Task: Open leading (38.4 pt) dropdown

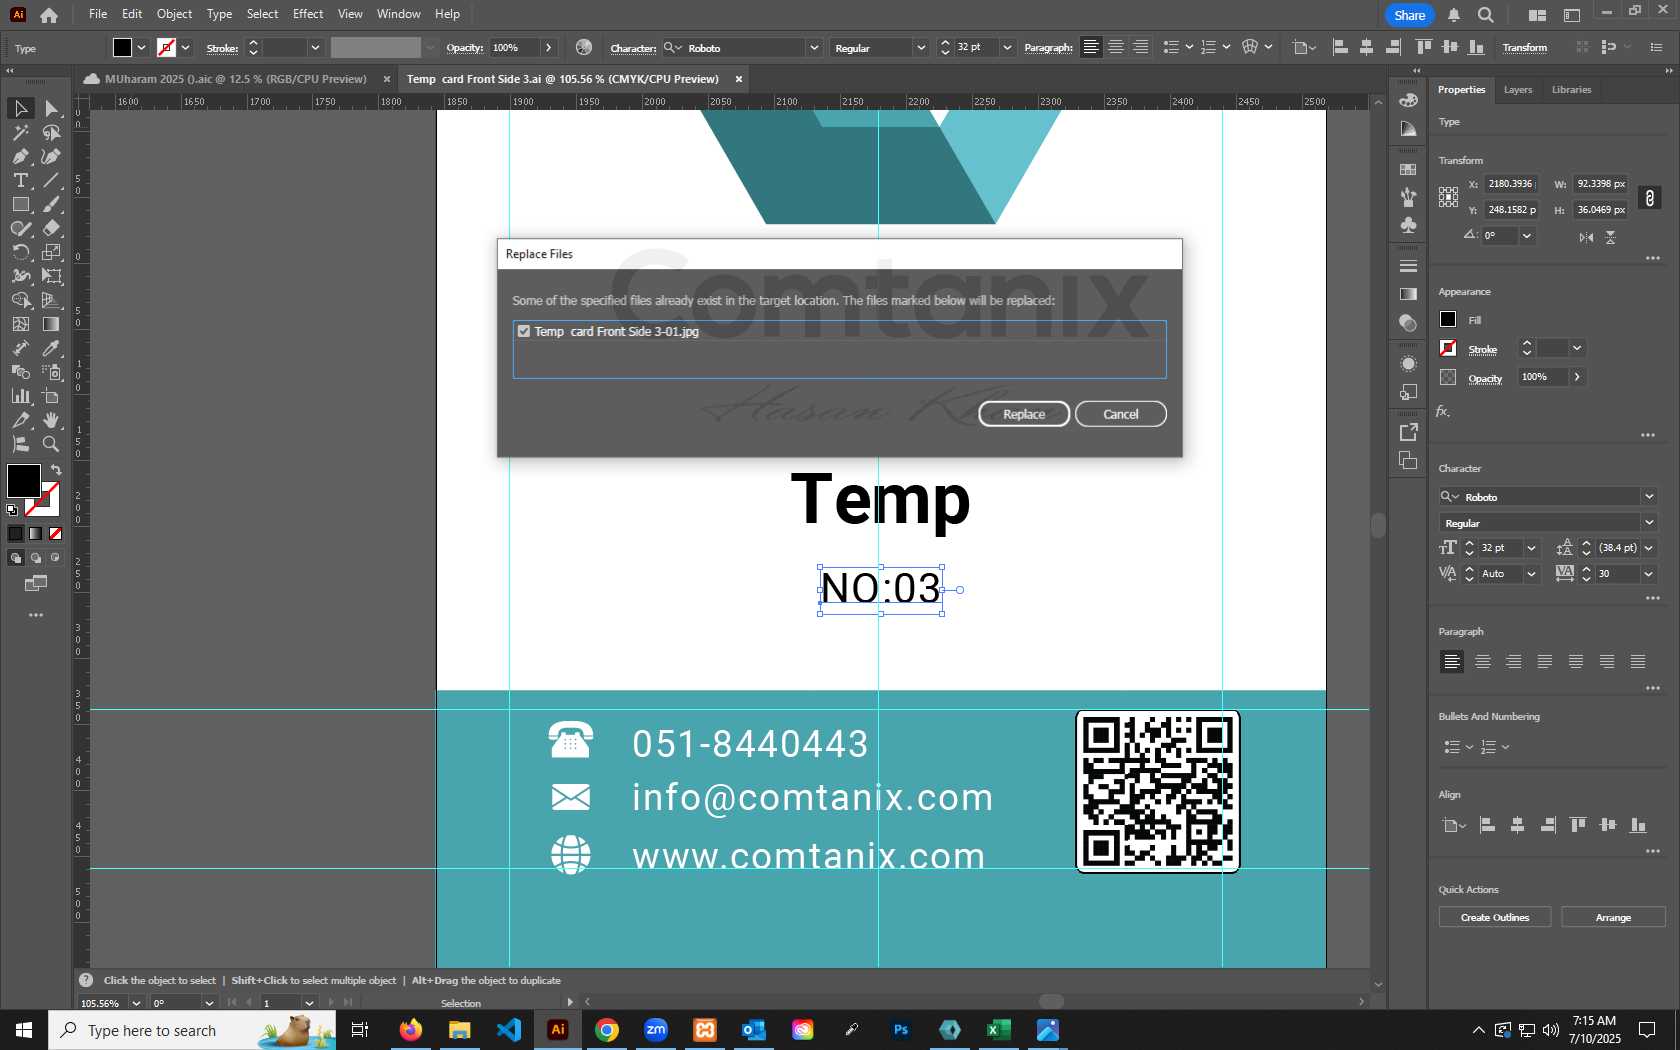Action: [1649, 548]
